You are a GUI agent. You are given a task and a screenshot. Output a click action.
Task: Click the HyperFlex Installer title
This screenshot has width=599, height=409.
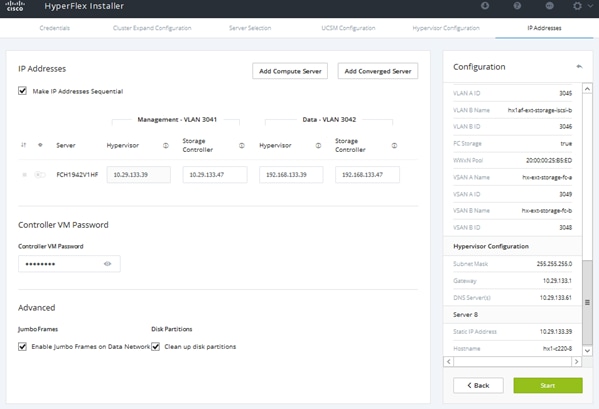[84, 6]
